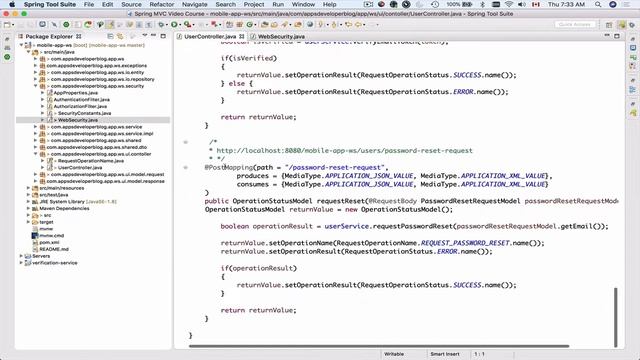Click the Wi-Fi status icon in menu bar
The width and height of the screenshot is (640, 360).
click(509, 4)
